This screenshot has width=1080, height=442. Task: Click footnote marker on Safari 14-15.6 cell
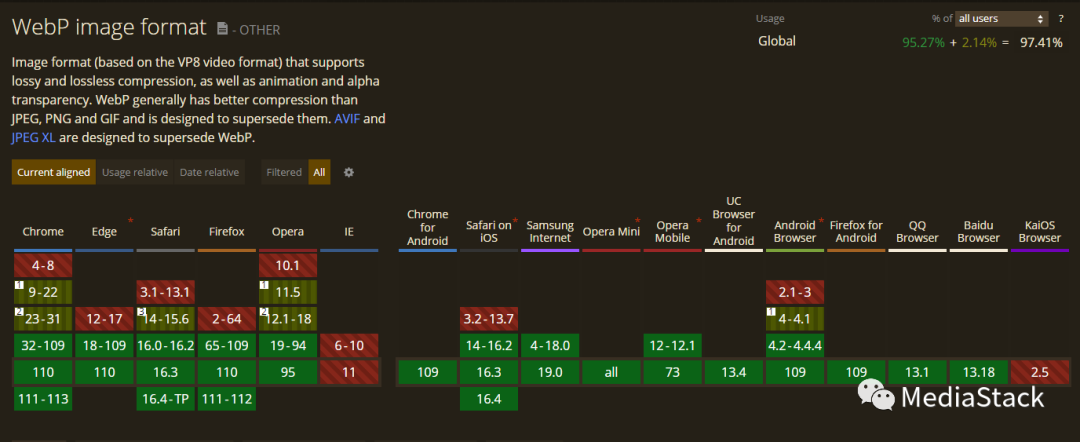[x=142, y=313]
